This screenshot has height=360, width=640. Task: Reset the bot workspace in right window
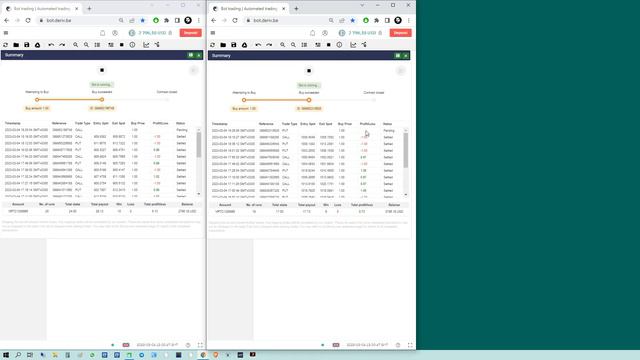(x=212, y=45)
